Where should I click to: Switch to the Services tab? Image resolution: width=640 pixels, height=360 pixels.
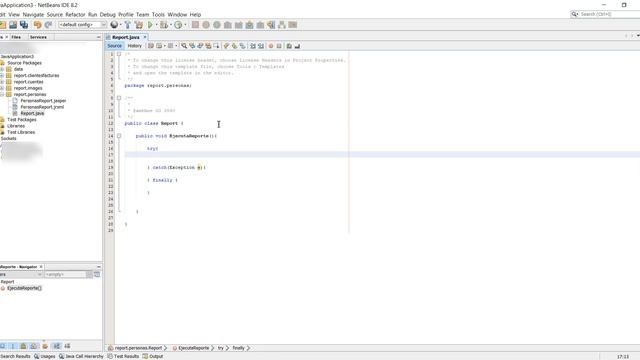38,37
